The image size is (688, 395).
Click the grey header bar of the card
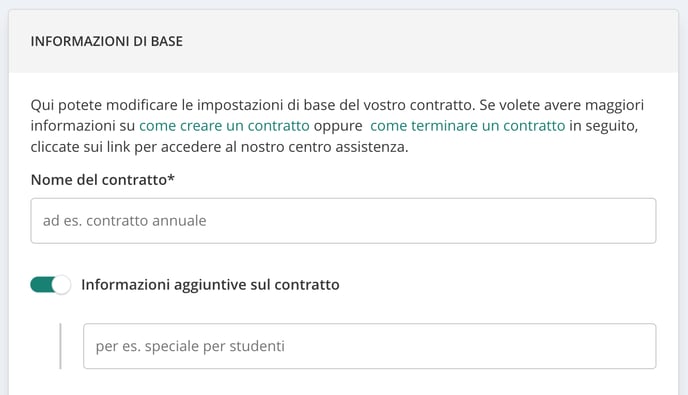343,41
